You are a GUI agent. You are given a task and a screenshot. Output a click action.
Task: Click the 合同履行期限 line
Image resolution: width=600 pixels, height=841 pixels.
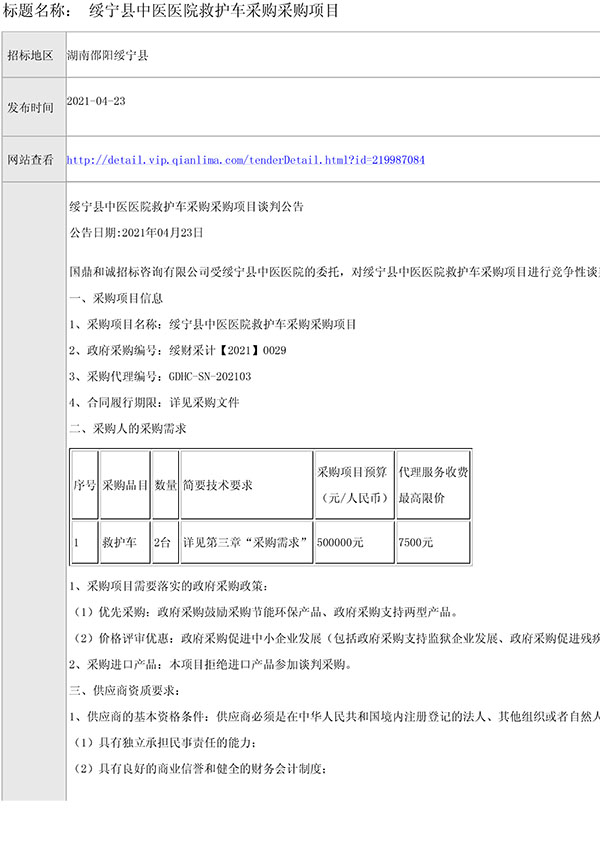(x=154, y=403)
